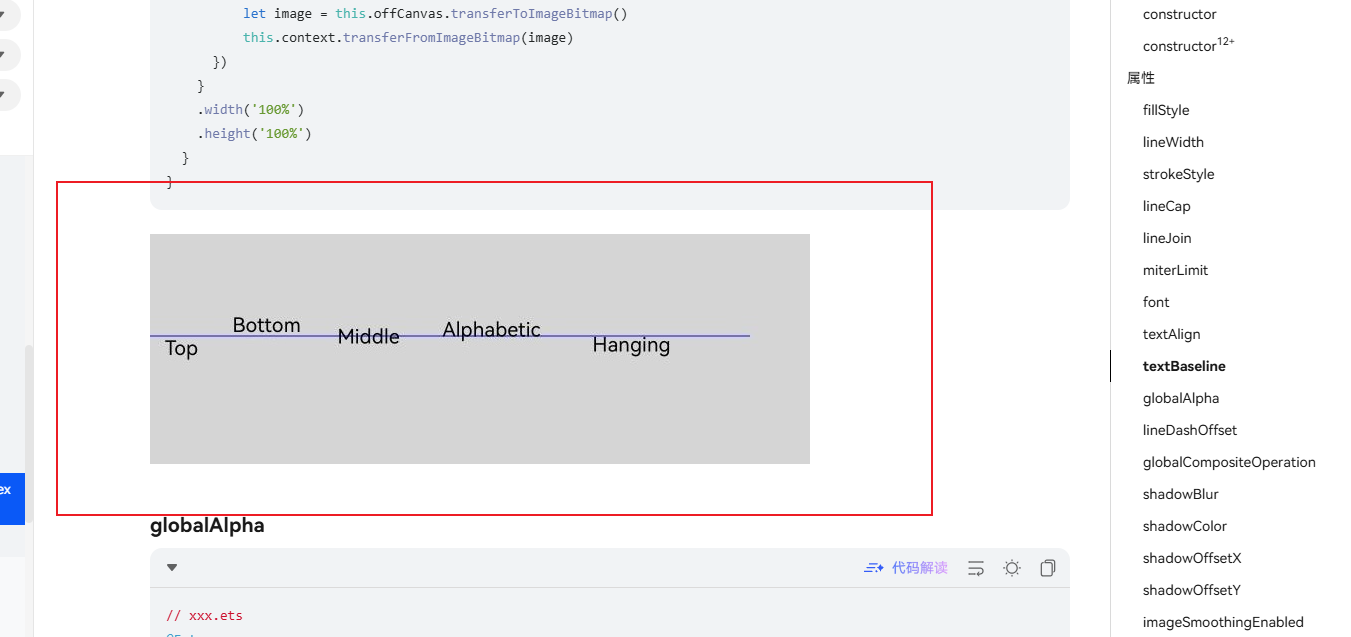
Task: Switch code theme with sun icon
Action: tap(1012, 568)
